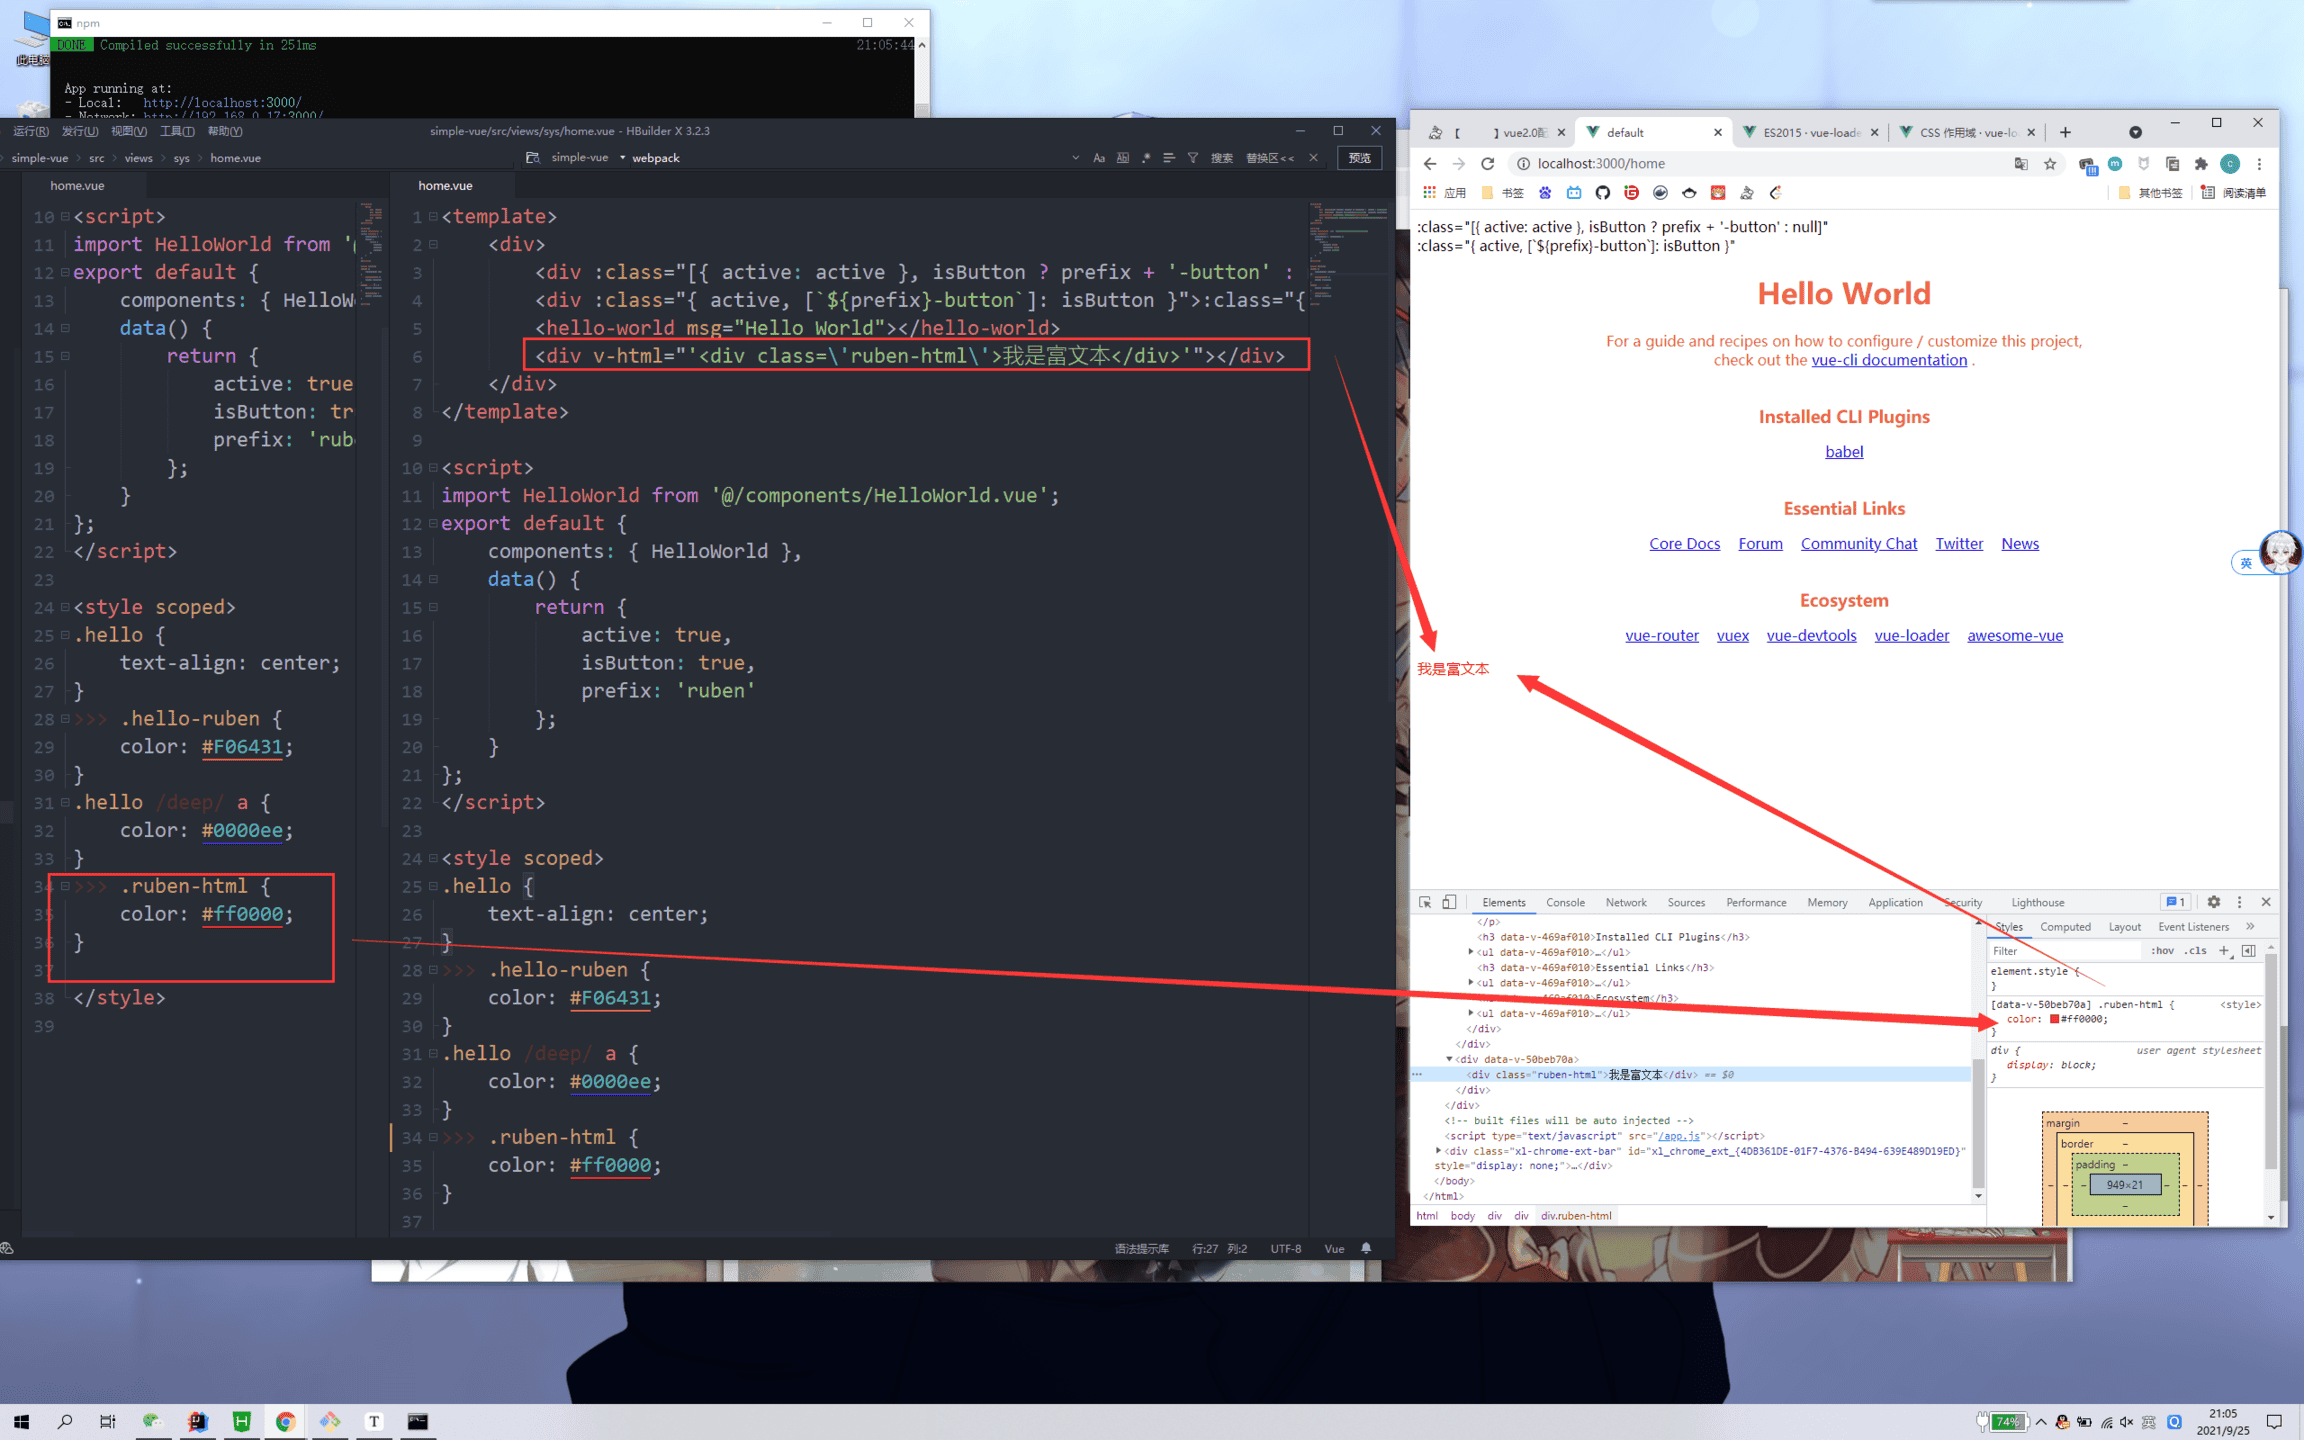Open the vue-cli documentation link
This screenshot has height=1440, width=2304.
tap(1888, 360)
